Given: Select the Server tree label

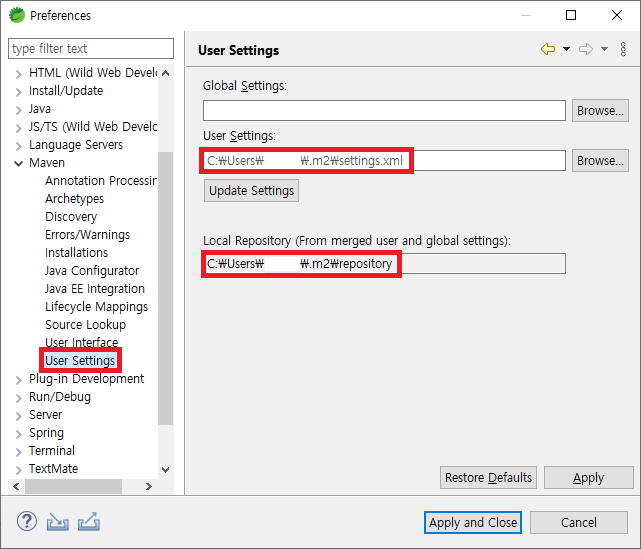Looking at the screenshot, I should pyautogui.click(x=45, y=415).
